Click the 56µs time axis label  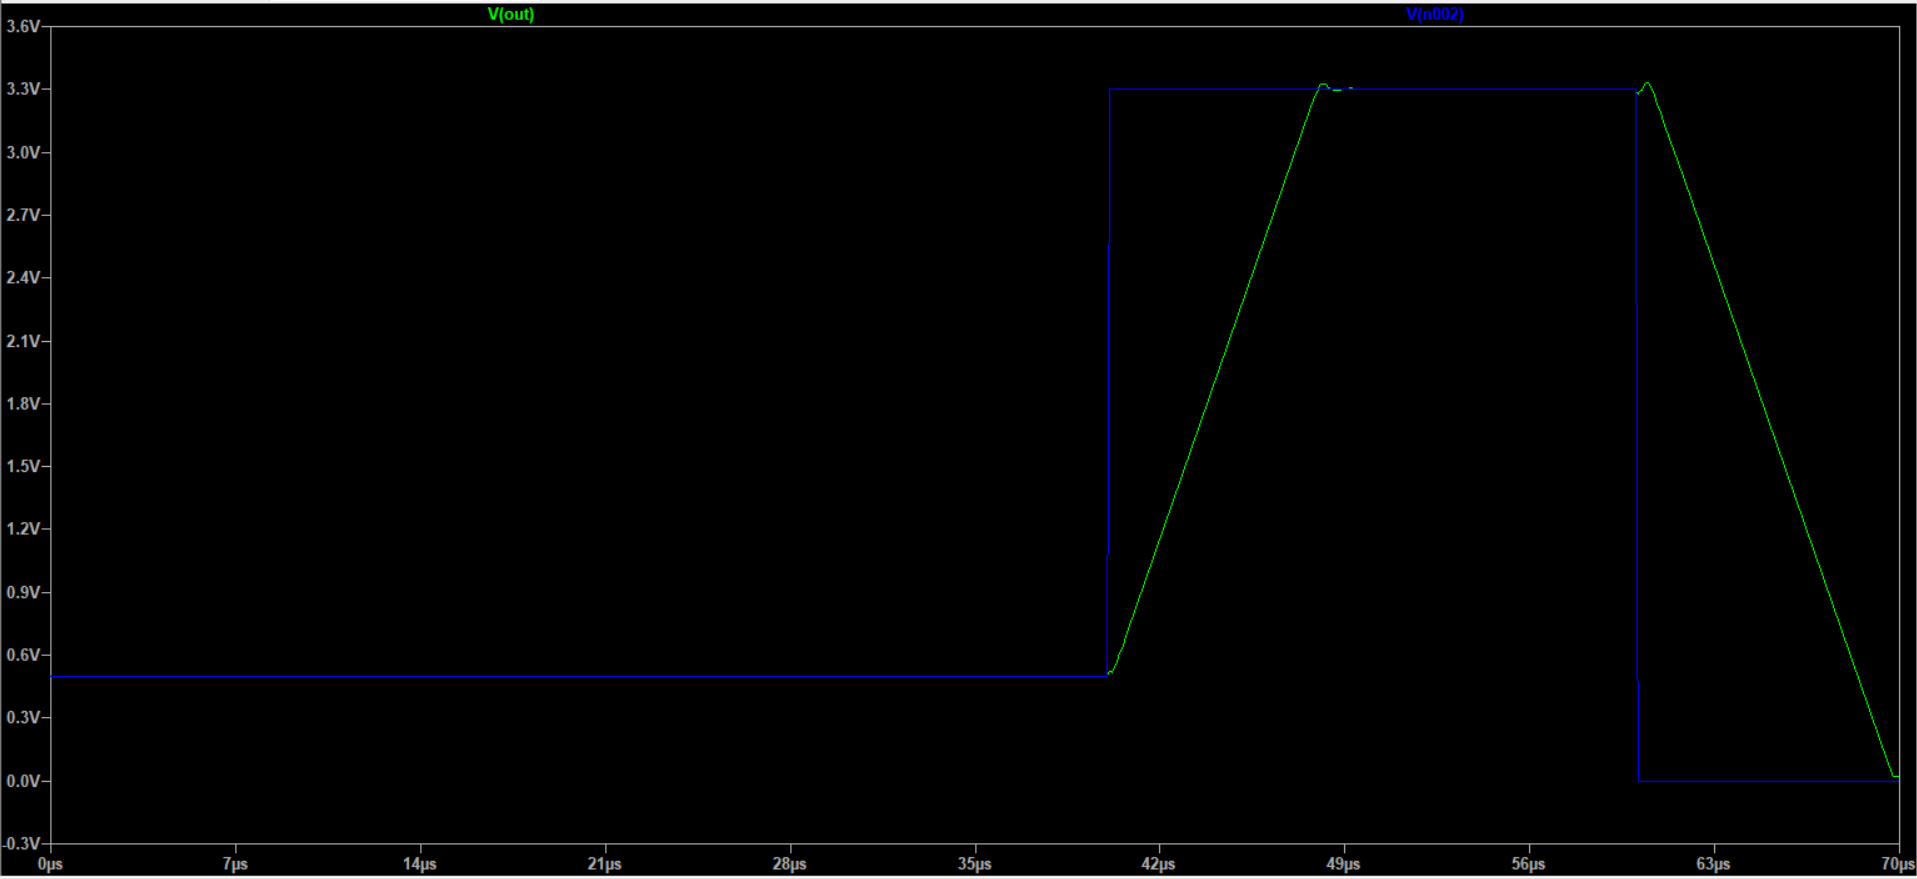click(x=1529, y=864)
